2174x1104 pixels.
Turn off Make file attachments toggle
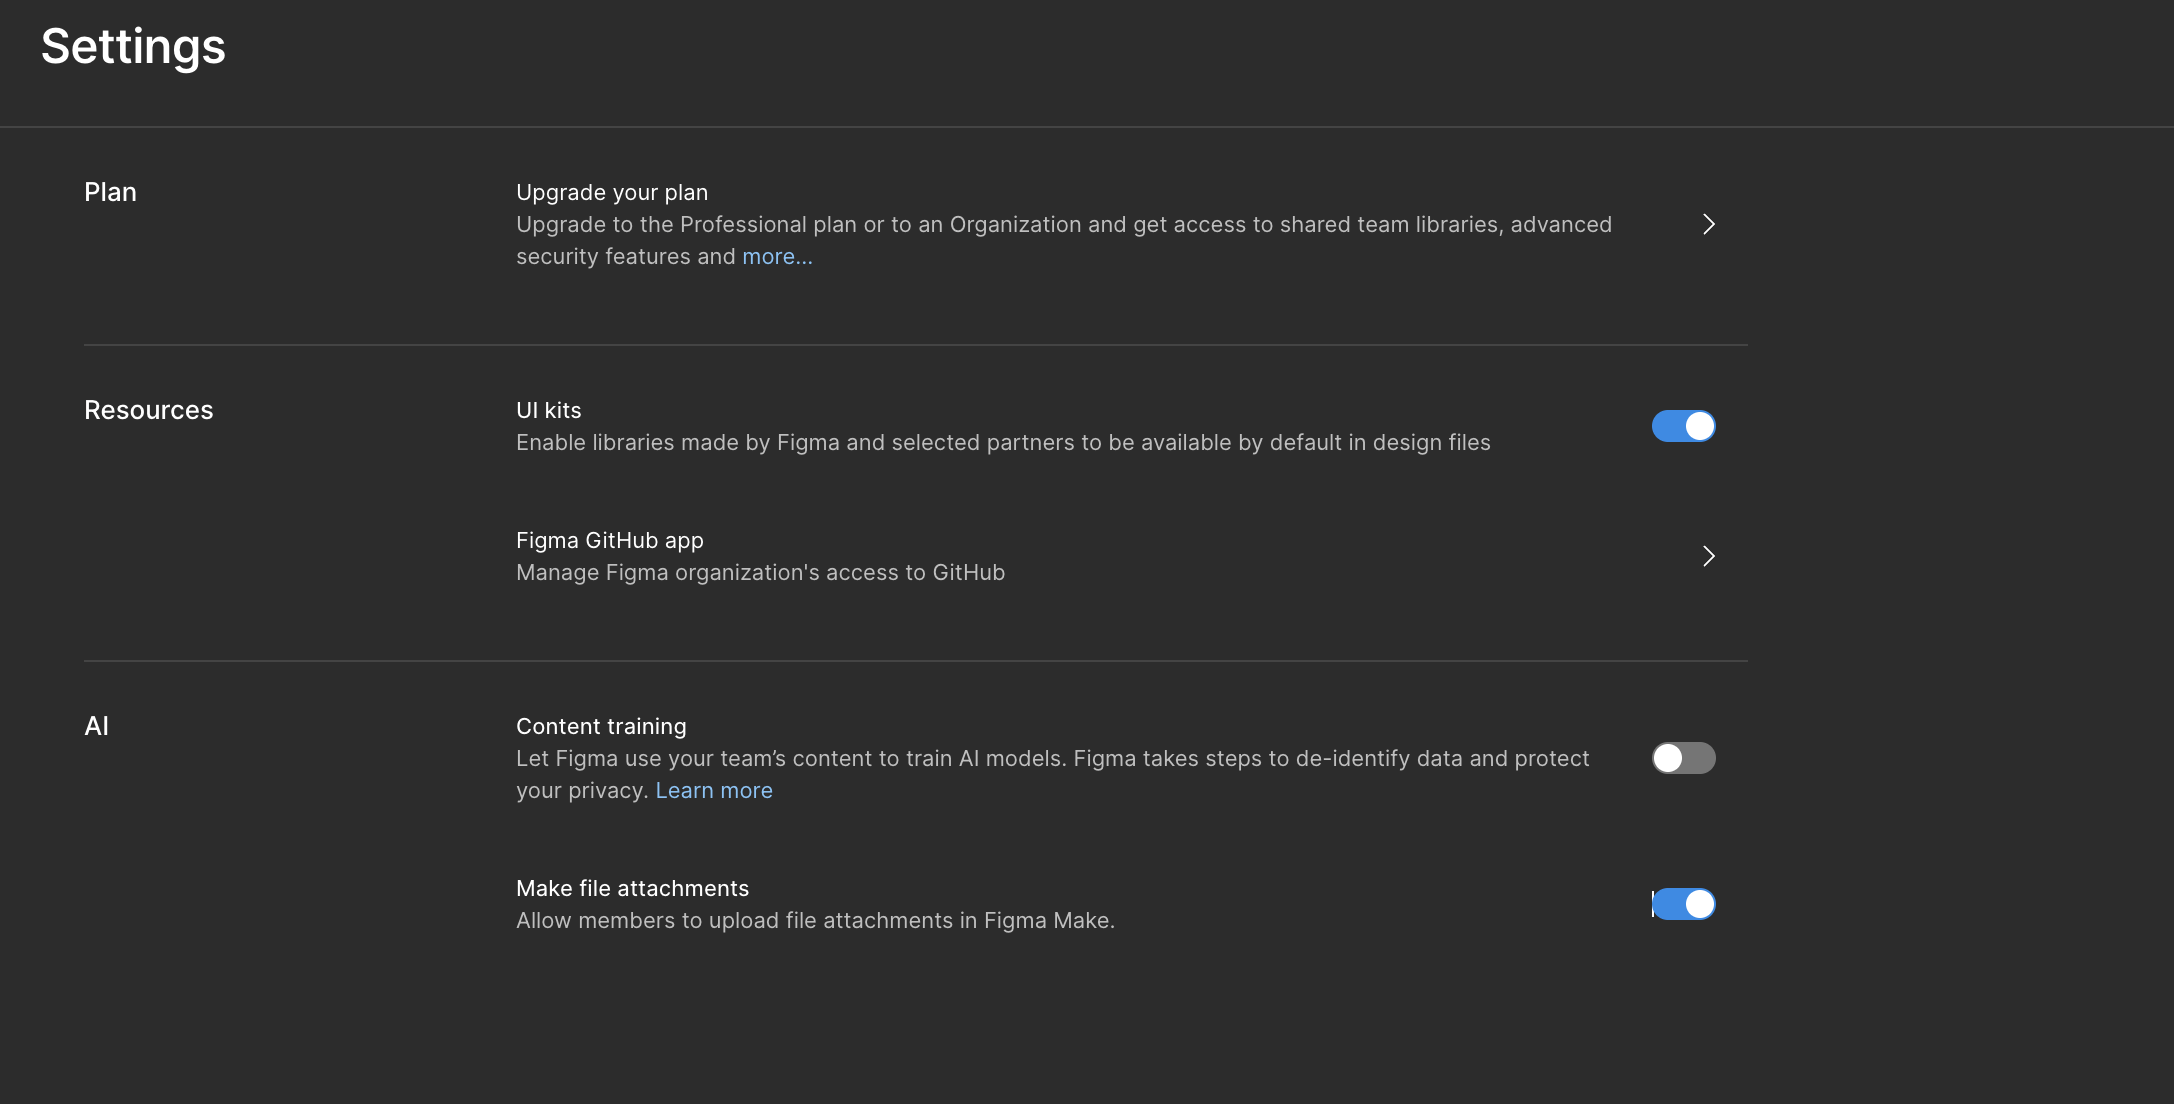click(1683, 904)
